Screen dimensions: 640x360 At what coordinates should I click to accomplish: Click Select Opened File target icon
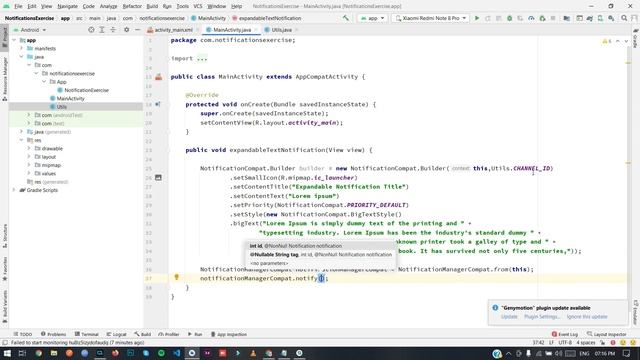pyautogui.click(x=91, y=30)
